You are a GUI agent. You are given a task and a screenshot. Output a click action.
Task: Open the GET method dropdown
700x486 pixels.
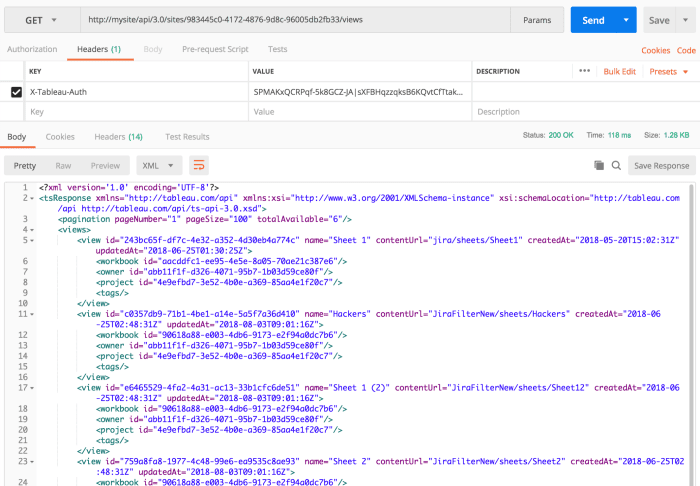click(42, 20)
